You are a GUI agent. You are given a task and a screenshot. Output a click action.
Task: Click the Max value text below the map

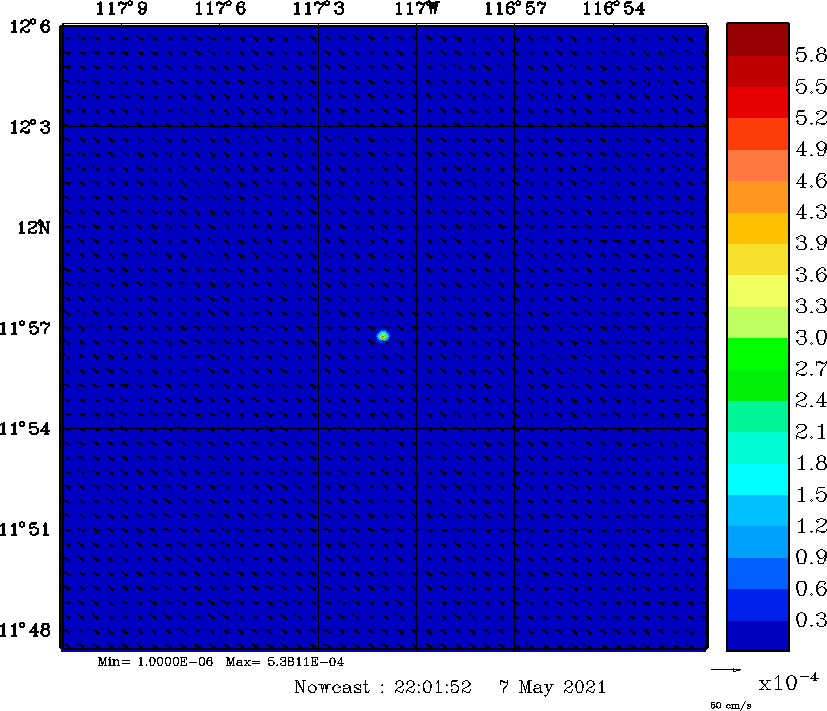point(285,662)
